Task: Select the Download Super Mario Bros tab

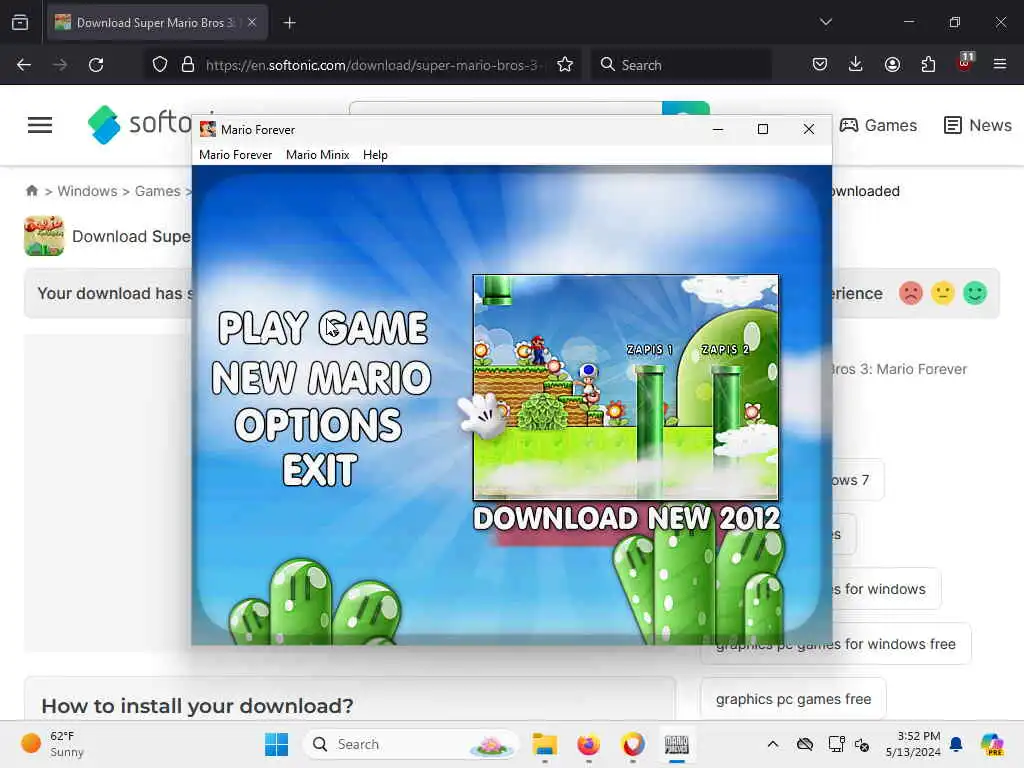Action: pyautogui.click(x=157, y=23)
